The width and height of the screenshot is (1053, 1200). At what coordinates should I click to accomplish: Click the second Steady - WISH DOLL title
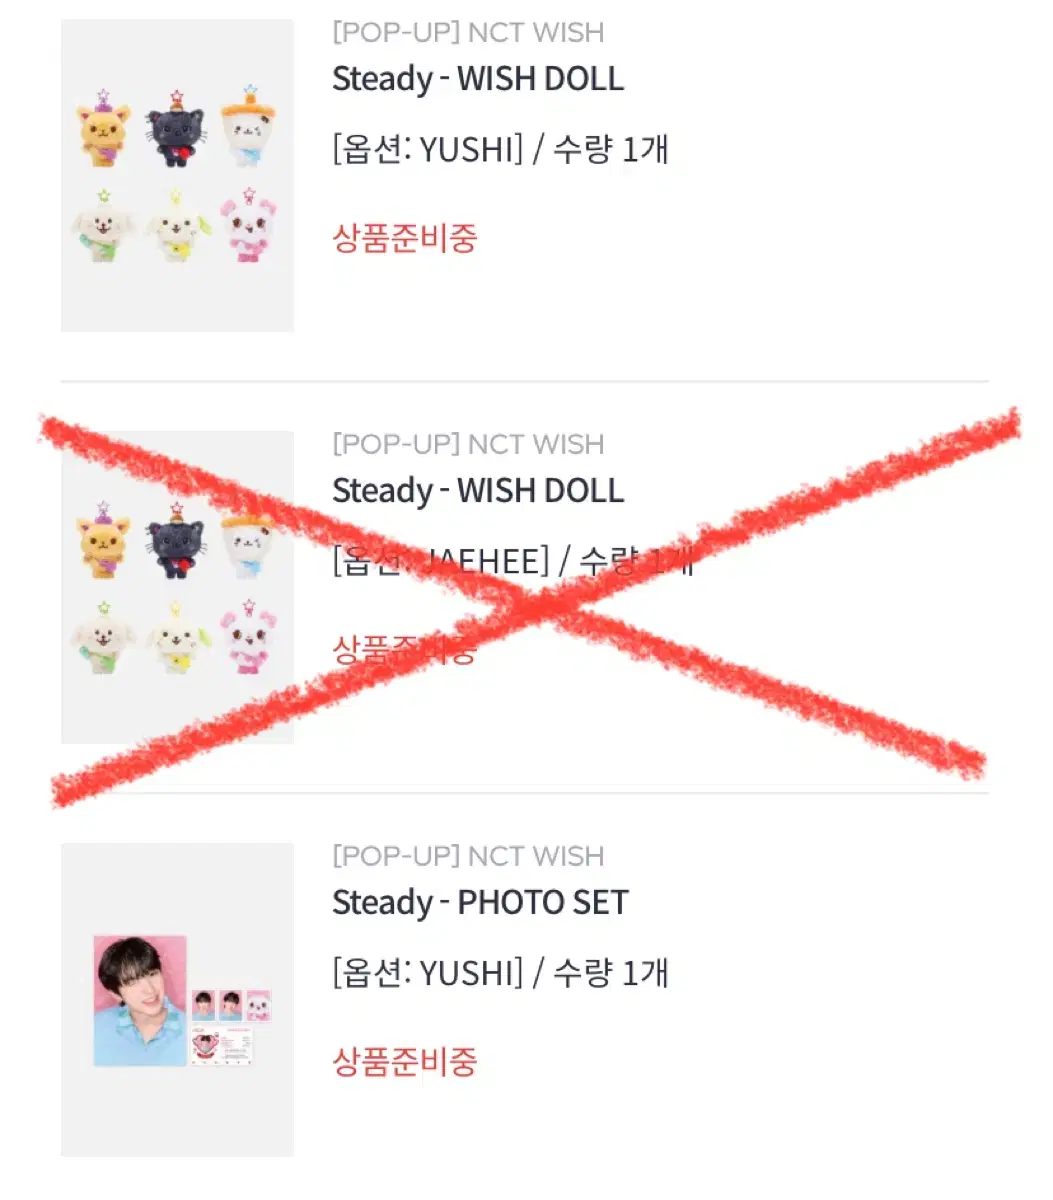[478, 491]
